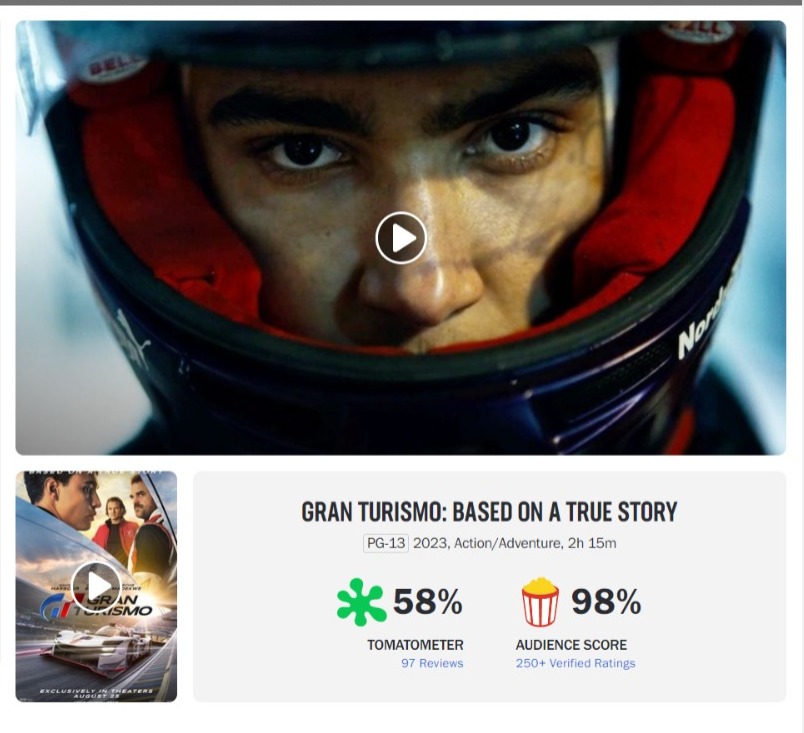Play the main Gran Turismo trailer
Screen dimensions: 804x733
click(401, 238)
